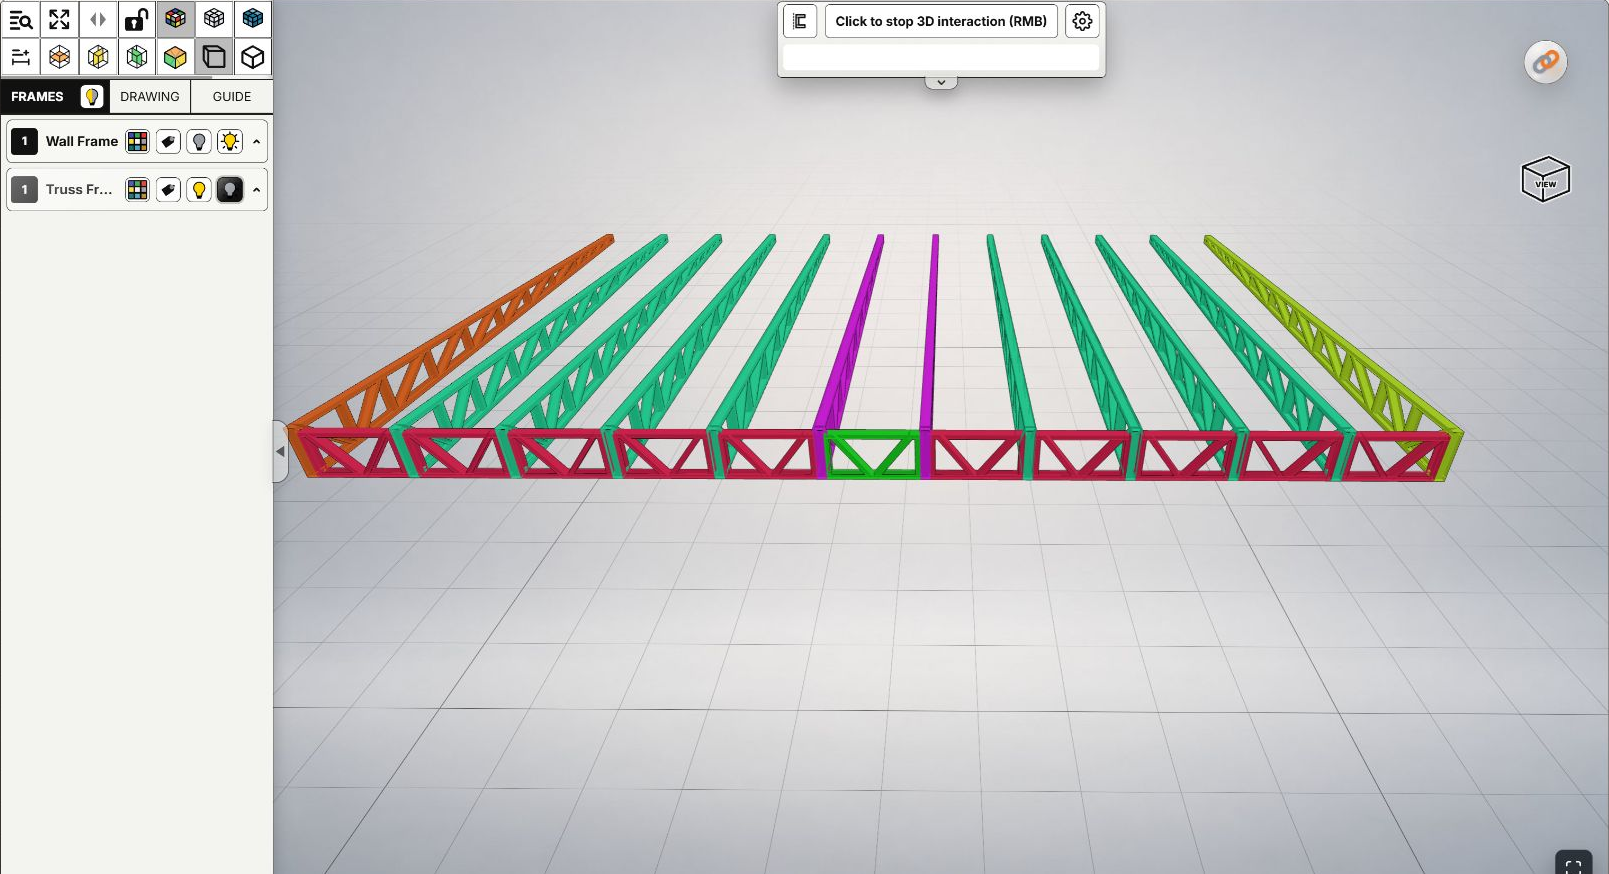Select the orange horizontal section plane cube
The height and width of the screenshot is (874, 1609).
[x=59, y=57]
